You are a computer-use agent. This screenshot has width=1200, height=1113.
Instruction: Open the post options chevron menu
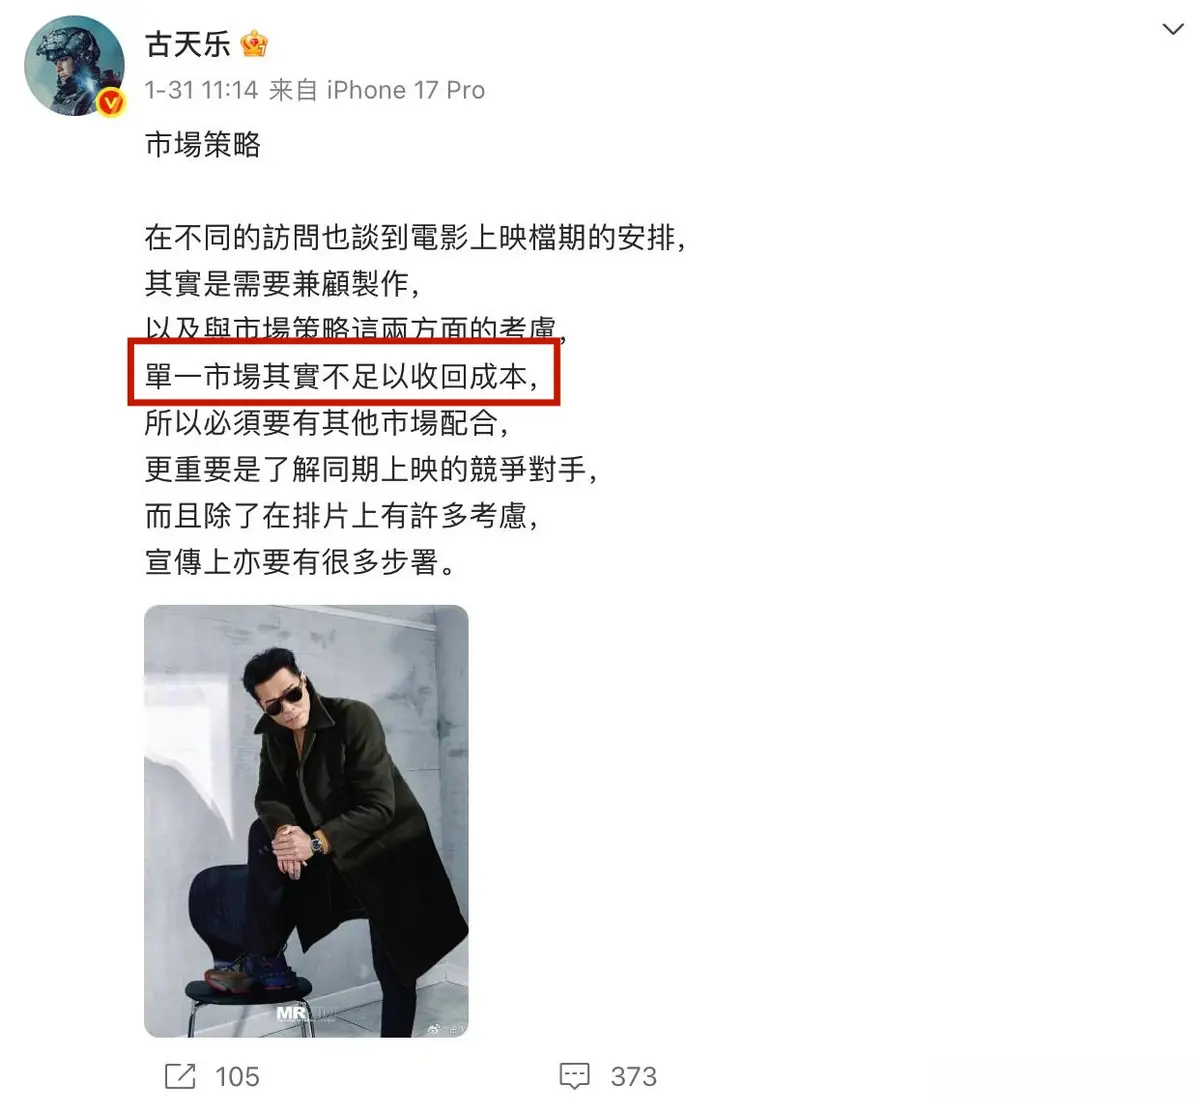[1173, 30]
